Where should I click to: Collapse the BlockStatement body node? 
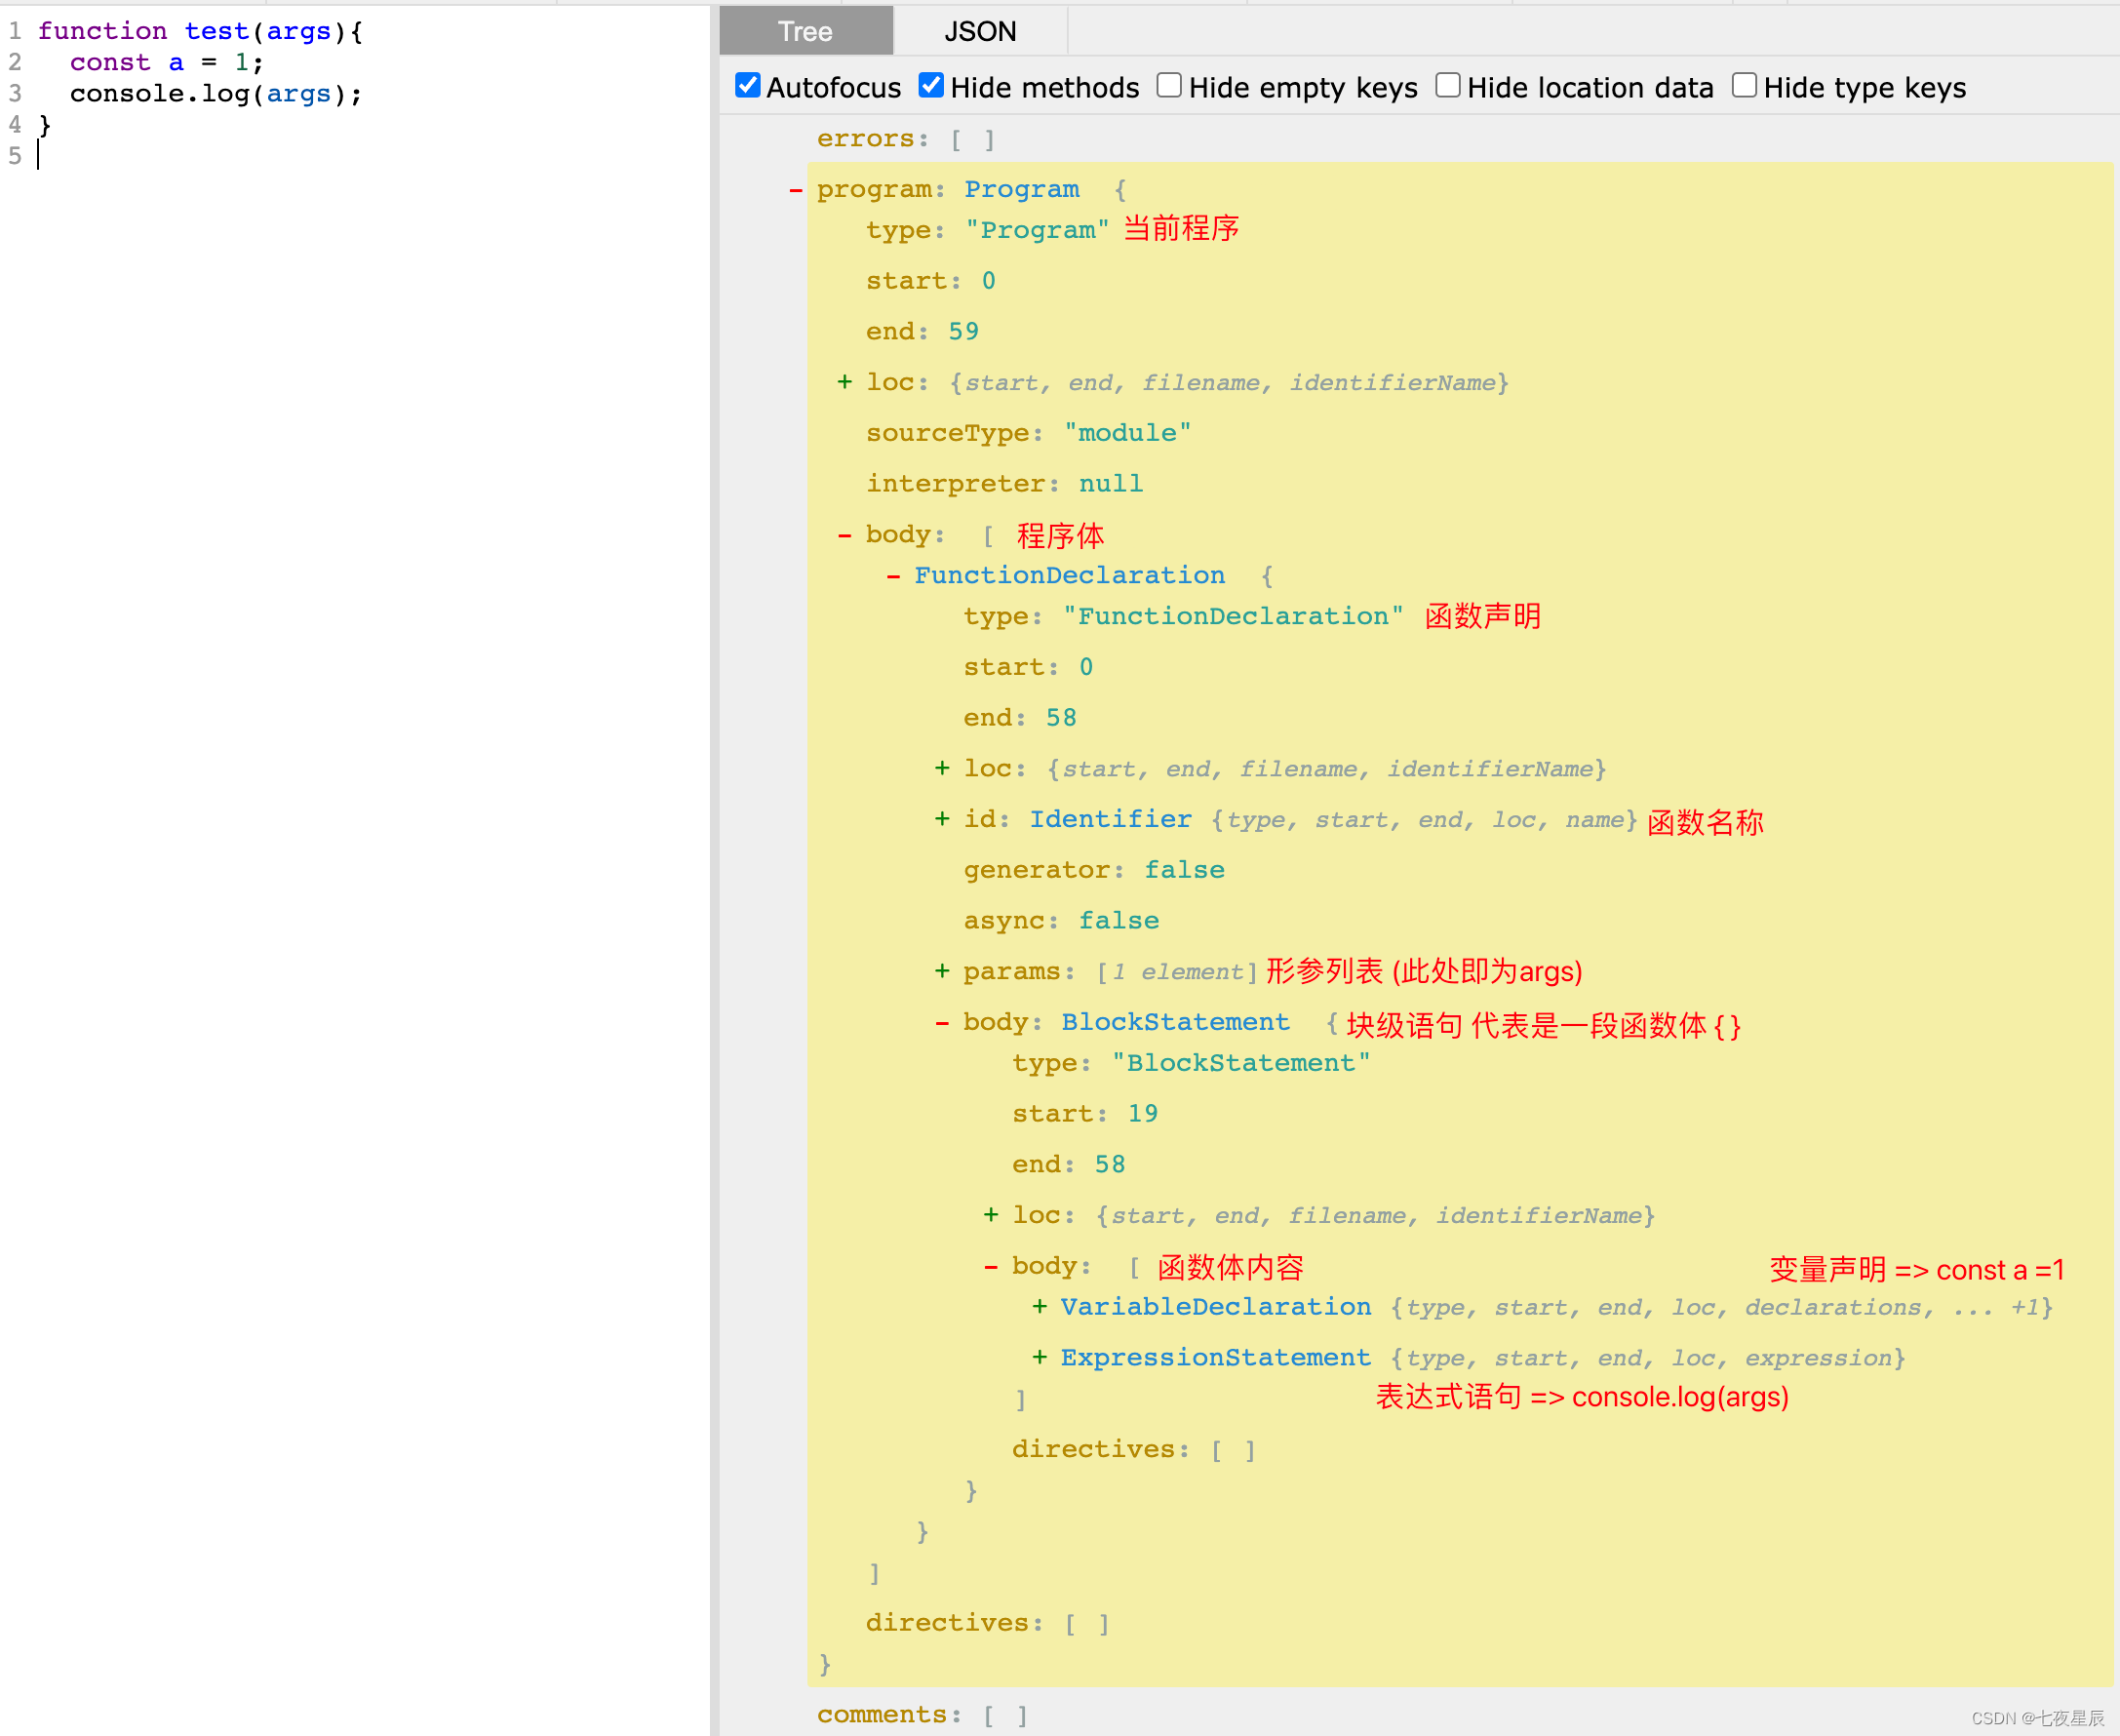[941, 1022]
